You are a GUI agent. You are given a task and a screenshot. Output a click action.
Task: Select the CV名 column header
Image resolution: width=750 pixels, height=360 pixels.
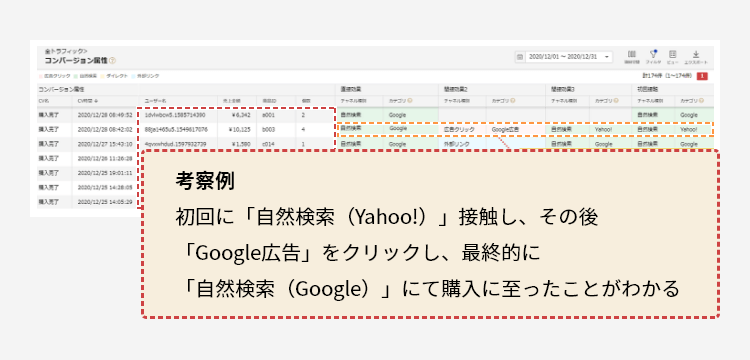[x=44, y=101]
